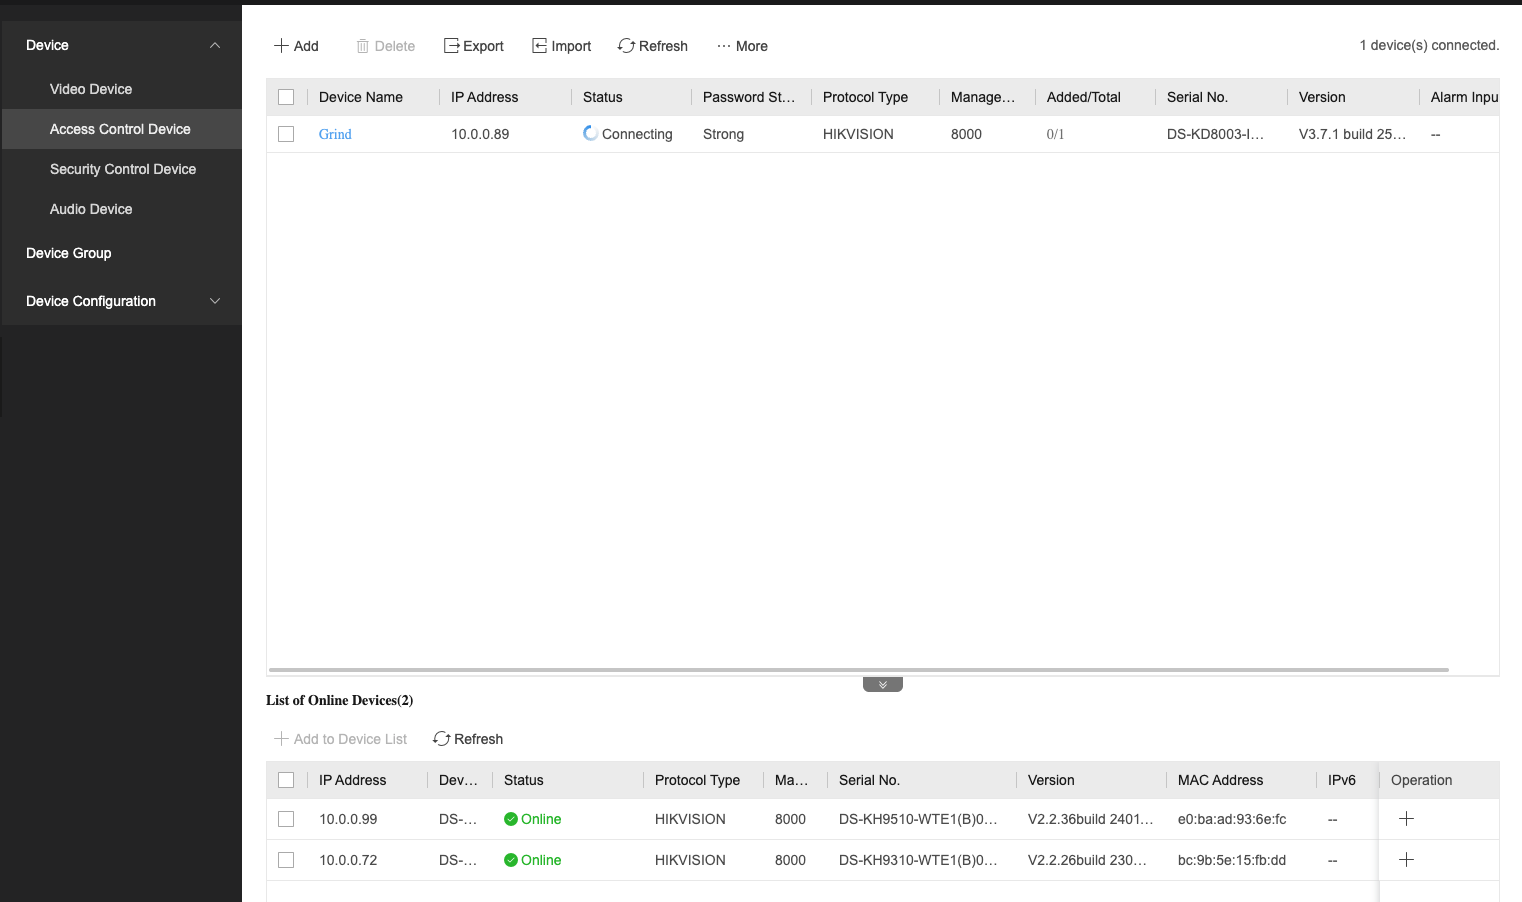Click the Add device plus icon

pos(282,46)
